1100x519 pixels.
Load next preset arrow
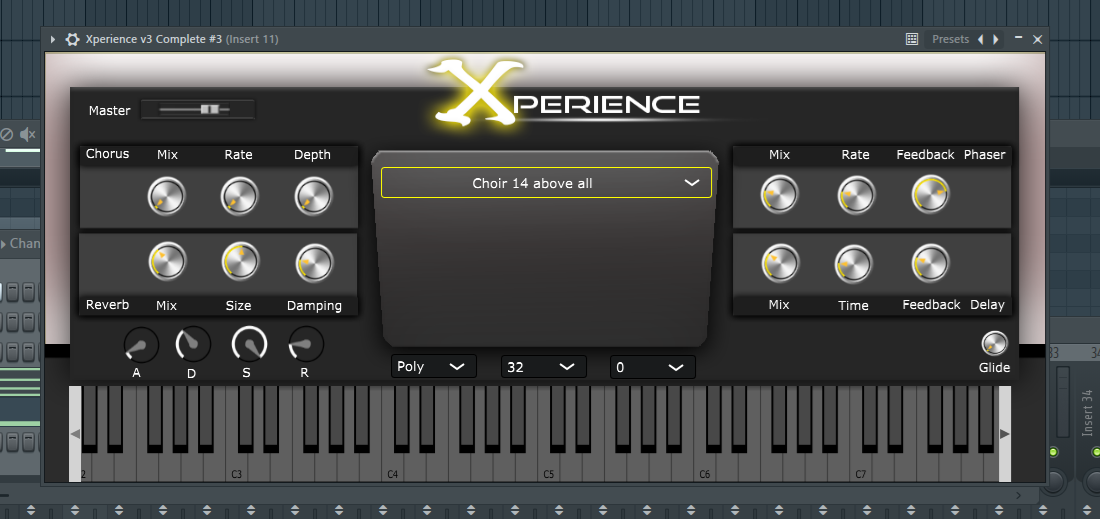click(x=996, y=39)
